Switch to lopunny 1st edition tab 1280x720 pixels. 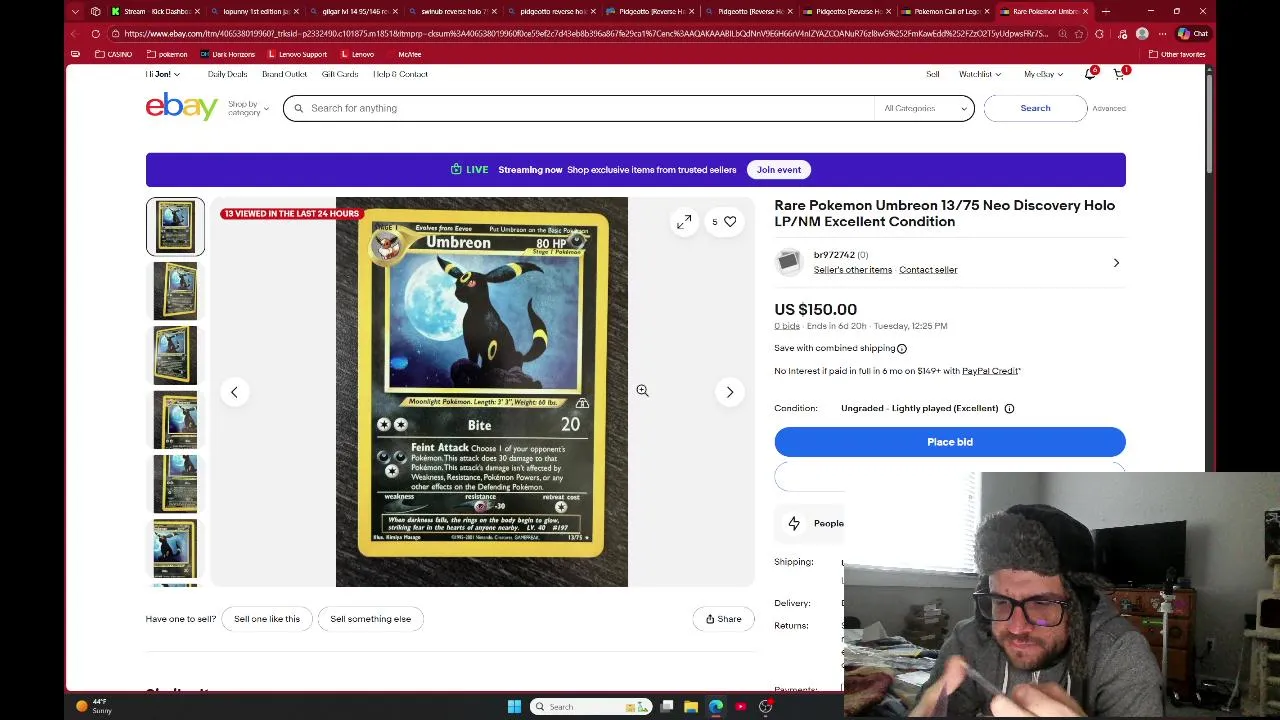(x=254, y=11)
